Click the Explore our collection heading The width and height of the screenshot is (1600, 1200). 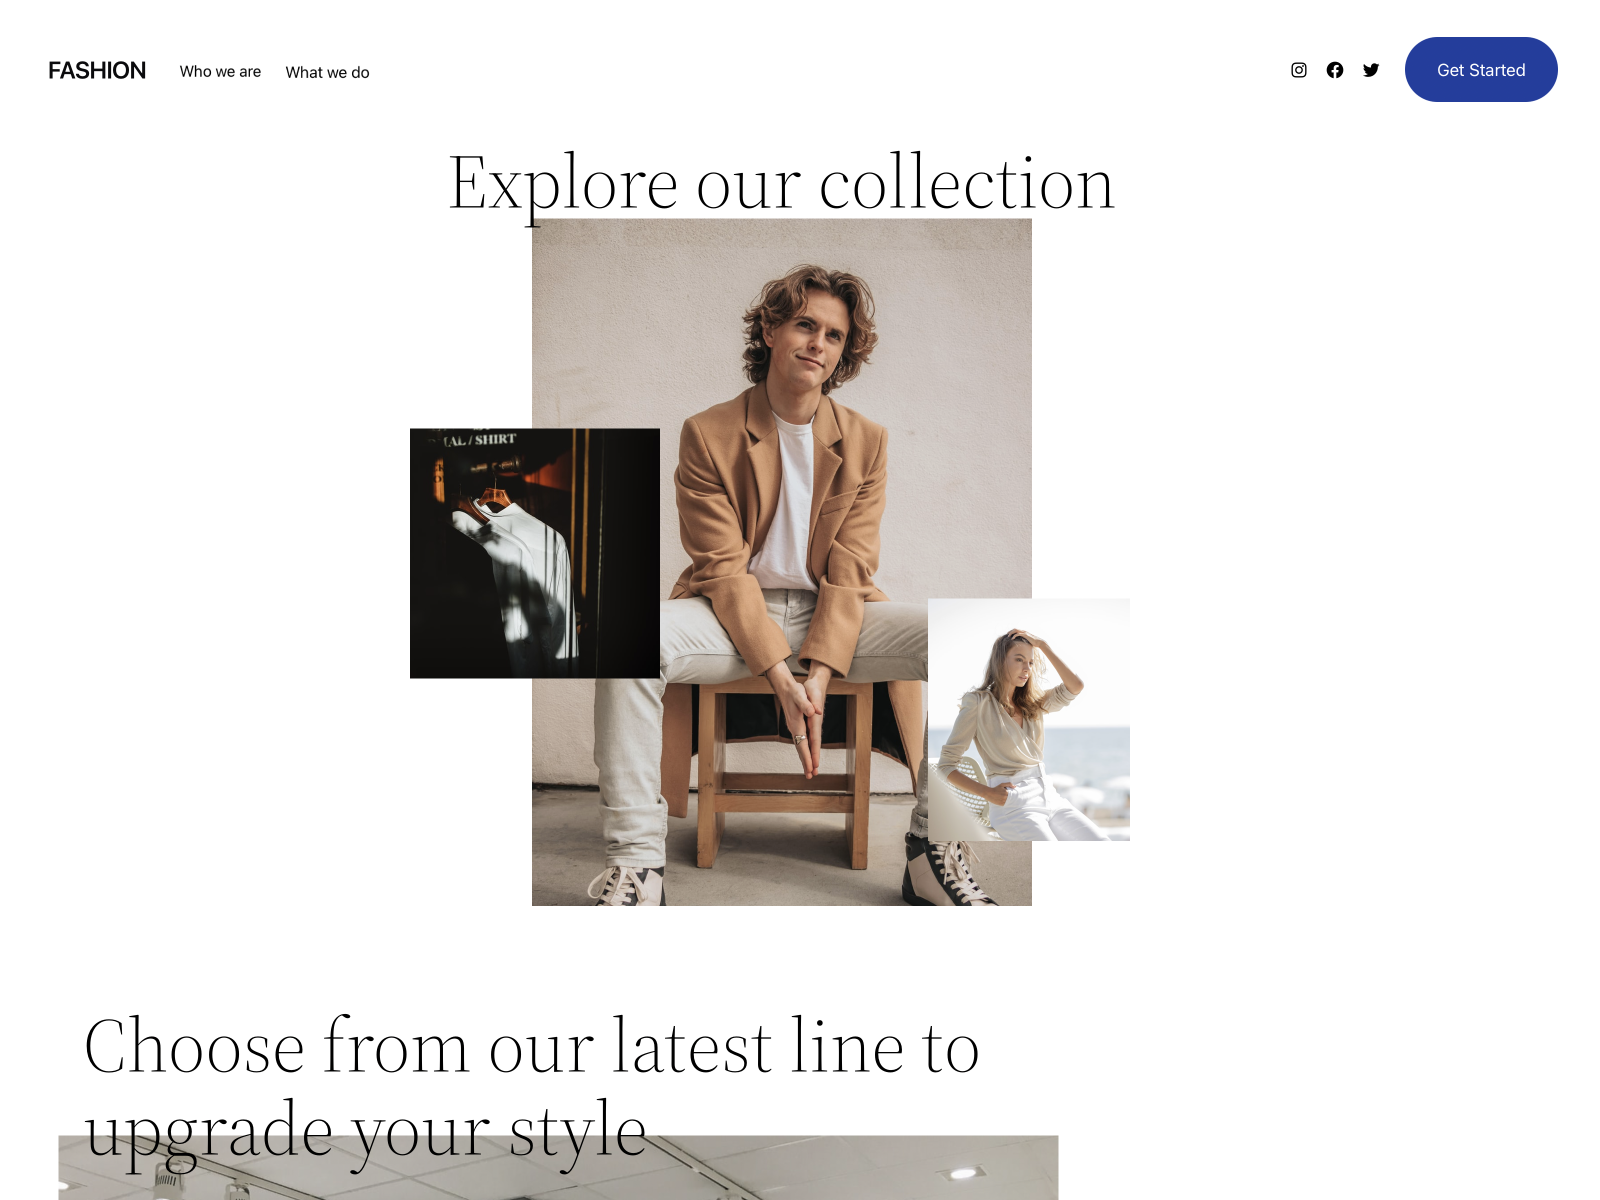[781, 183]
